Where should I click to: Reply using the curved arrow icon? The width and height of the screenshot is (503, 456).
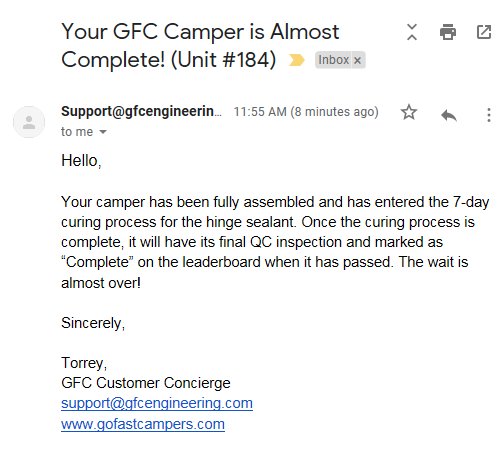(x=449, y=115)
